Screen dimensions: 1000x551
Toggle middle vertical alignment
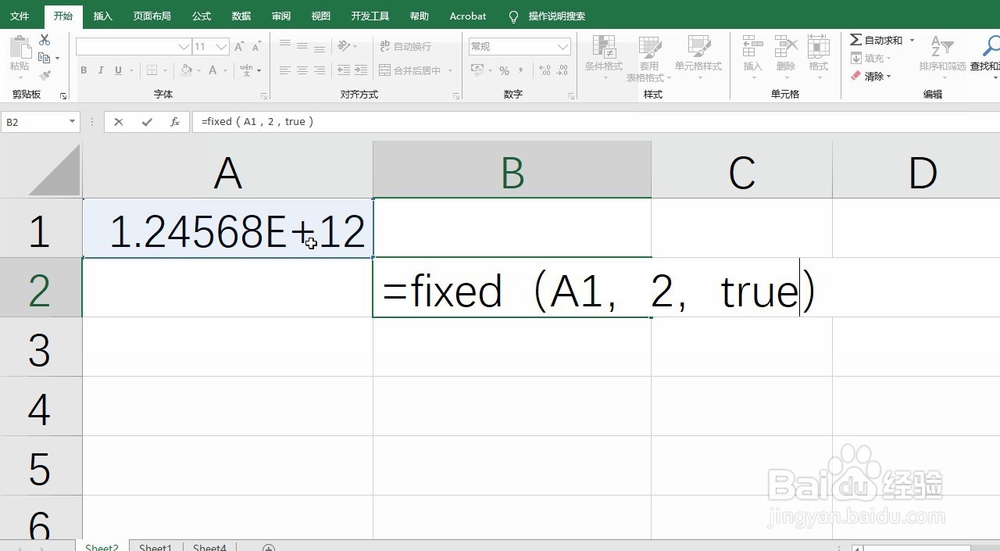pyautogui.click(x=302, y=46)
